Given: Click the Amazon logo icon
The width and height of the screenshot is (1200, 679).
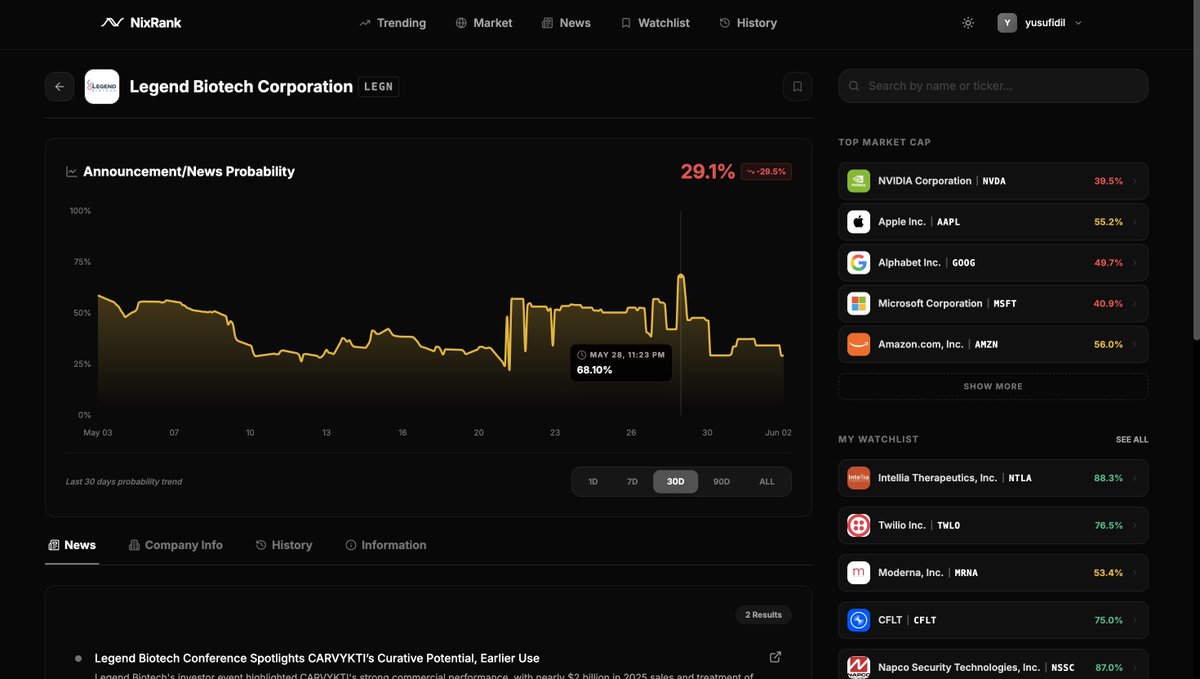Looking at the screenshot, I should coord(858,344).
